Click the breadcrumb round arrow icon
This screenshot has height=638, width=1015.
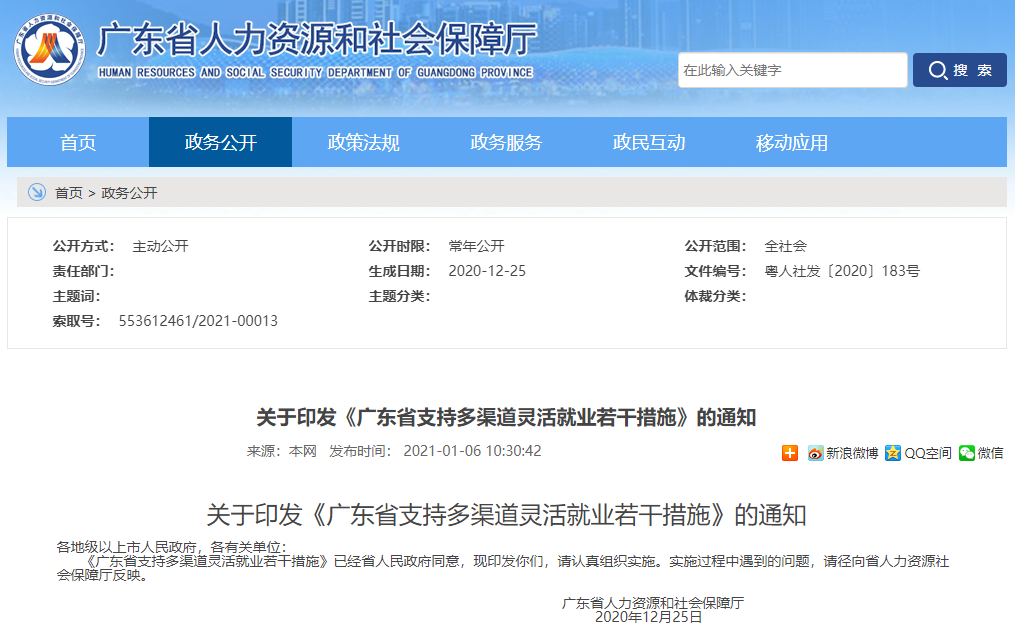click(37, 192)
